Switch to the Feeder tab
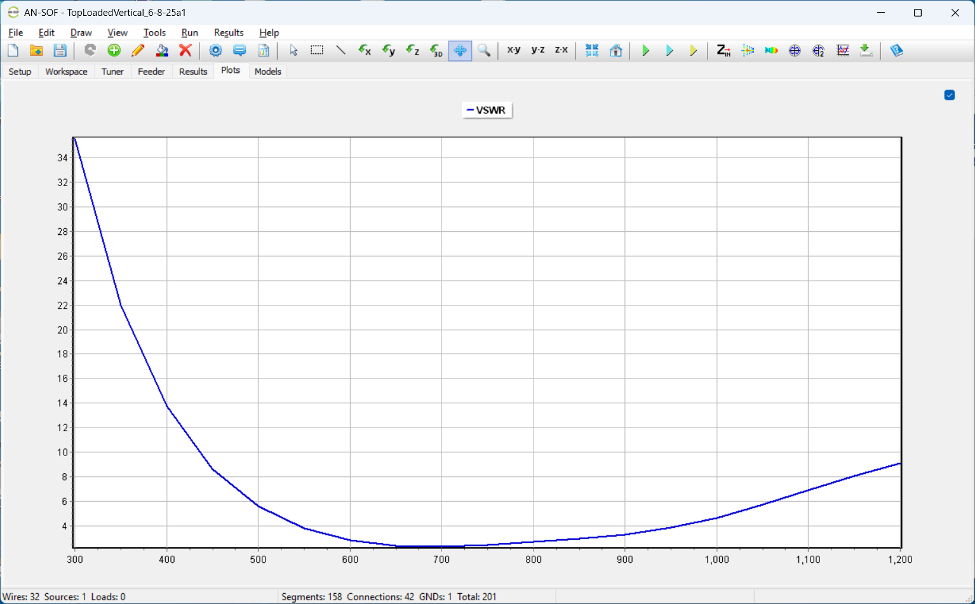This screenshot has height=604, width=977. pyautogui.click(x=151, y=72)
